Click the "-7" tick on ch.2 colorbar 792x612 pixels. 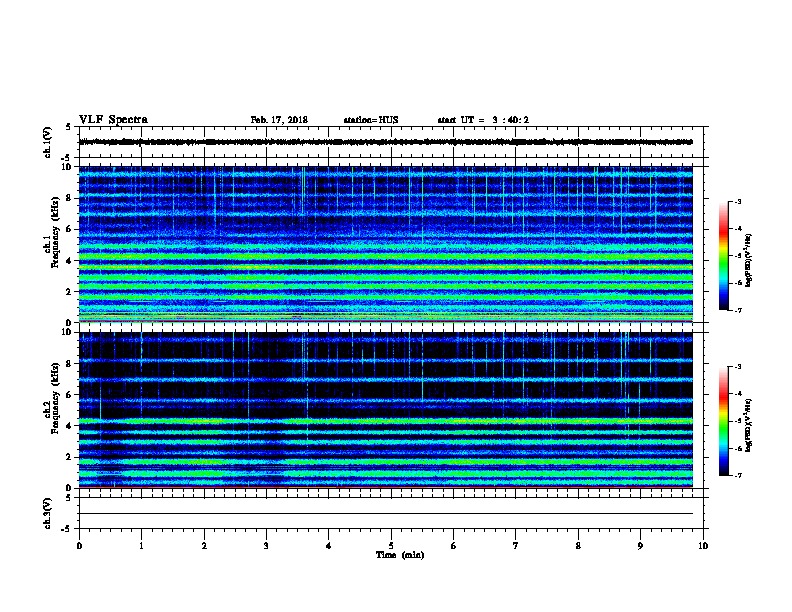point(738,476)
